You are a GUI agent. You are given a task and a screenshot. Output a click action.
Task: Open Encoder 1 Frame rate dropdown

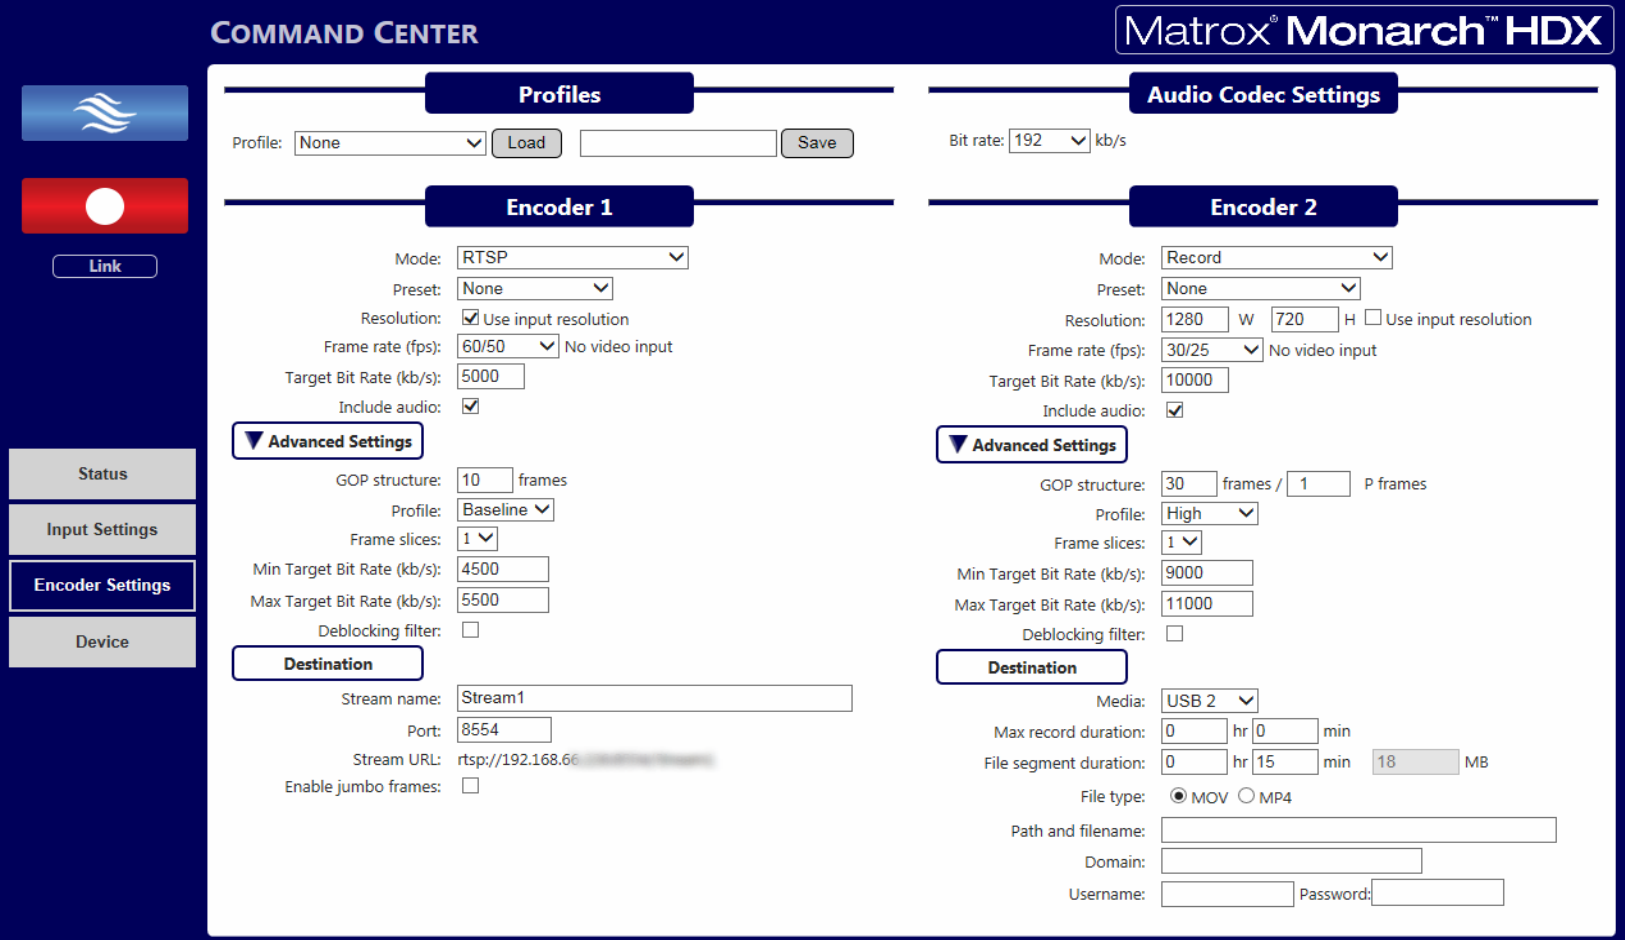click(x=507, y=347)
